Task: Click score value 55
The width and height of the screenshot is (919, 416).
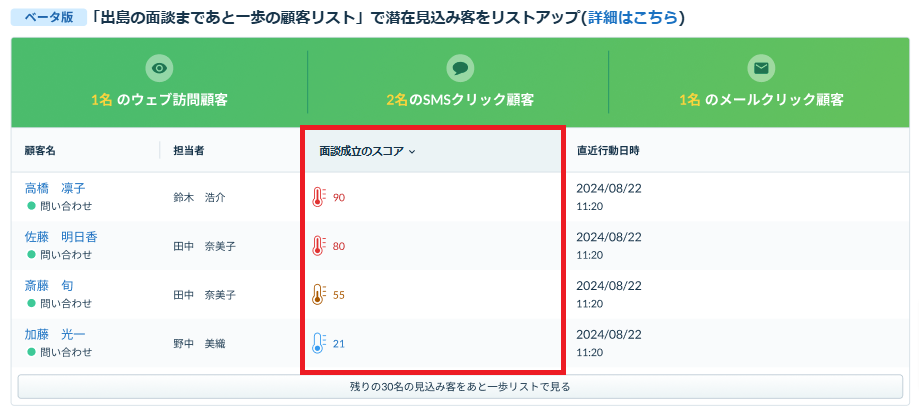Action: (x=339, y=295)
